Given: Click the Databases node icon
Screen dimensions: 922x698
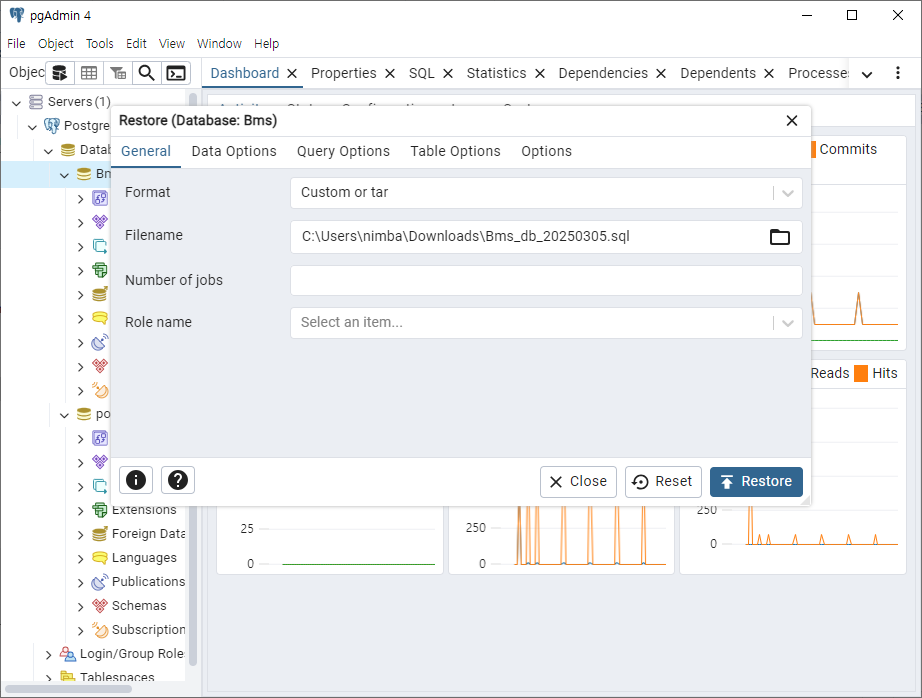Looking at the screenshot, I should [68, 150].
